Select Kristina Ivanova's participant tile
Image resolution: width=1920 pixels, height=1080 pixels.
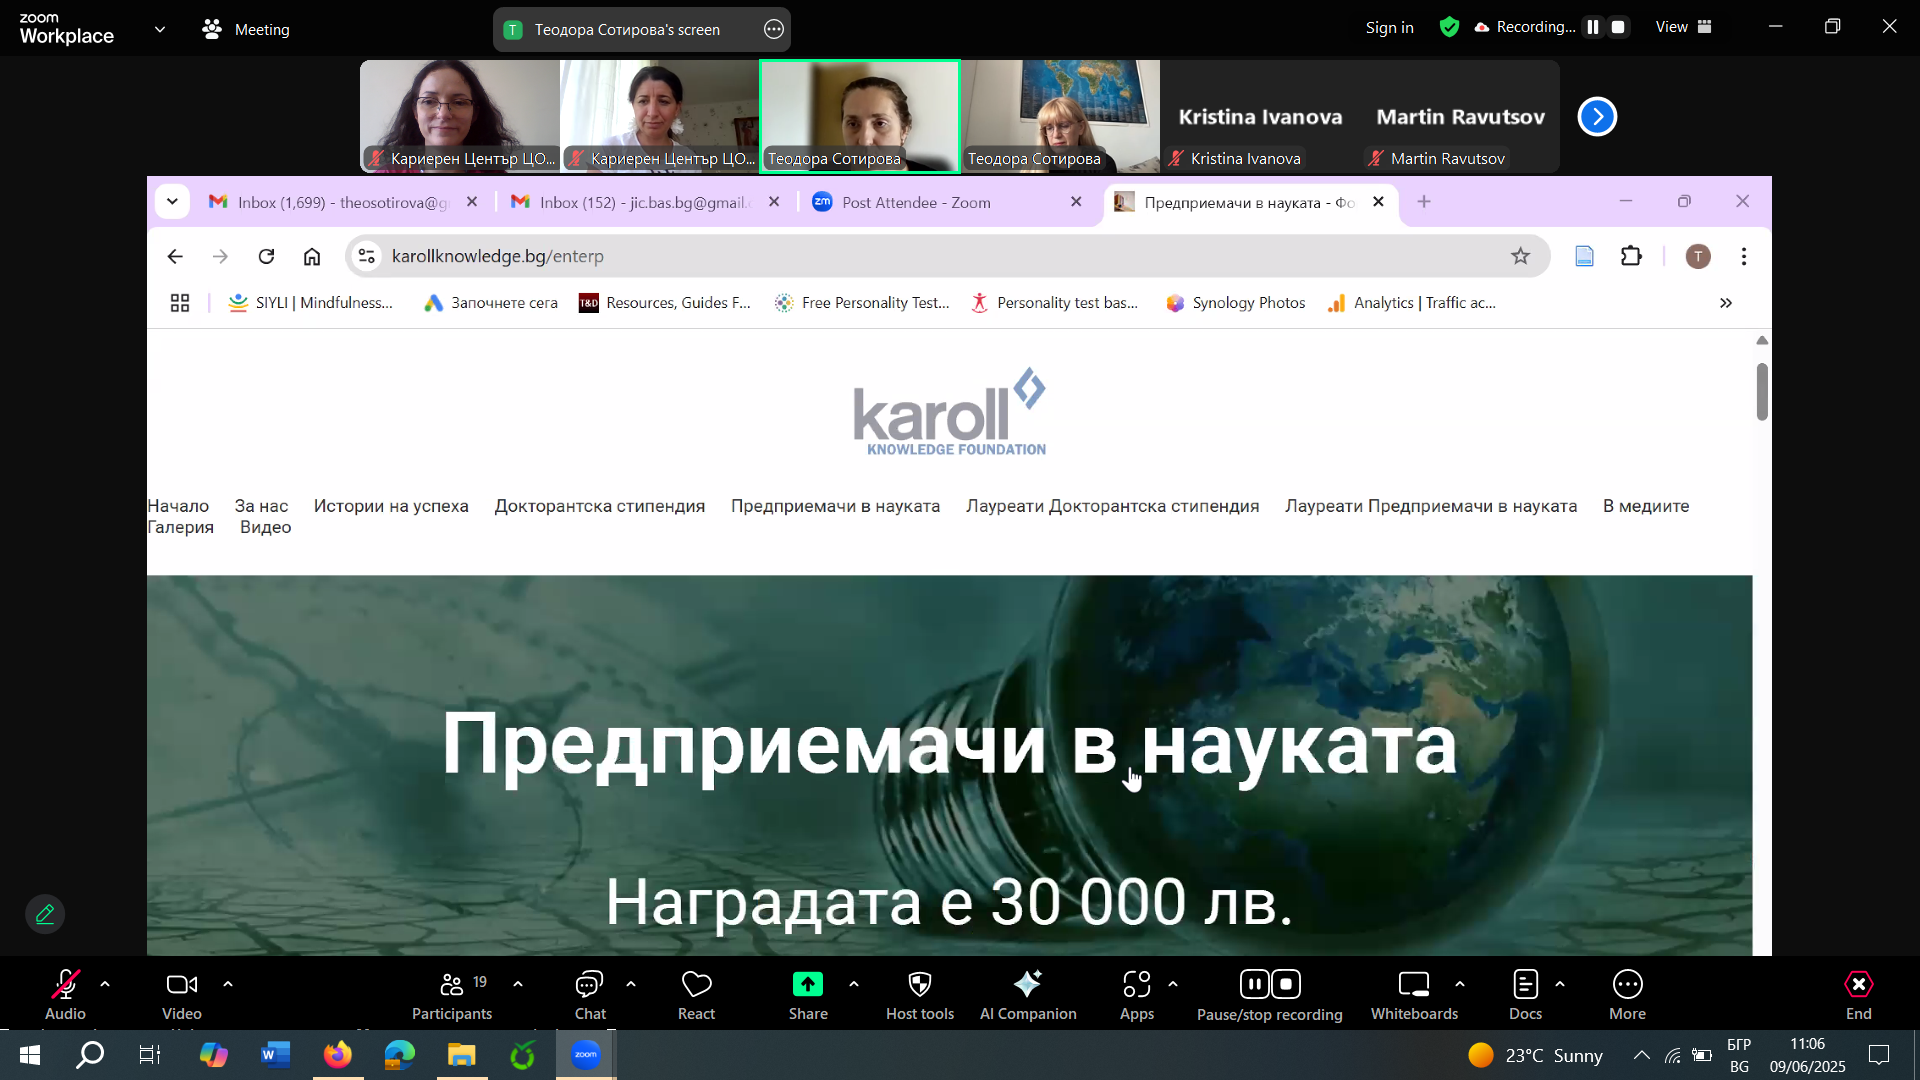click(1259, 117)
